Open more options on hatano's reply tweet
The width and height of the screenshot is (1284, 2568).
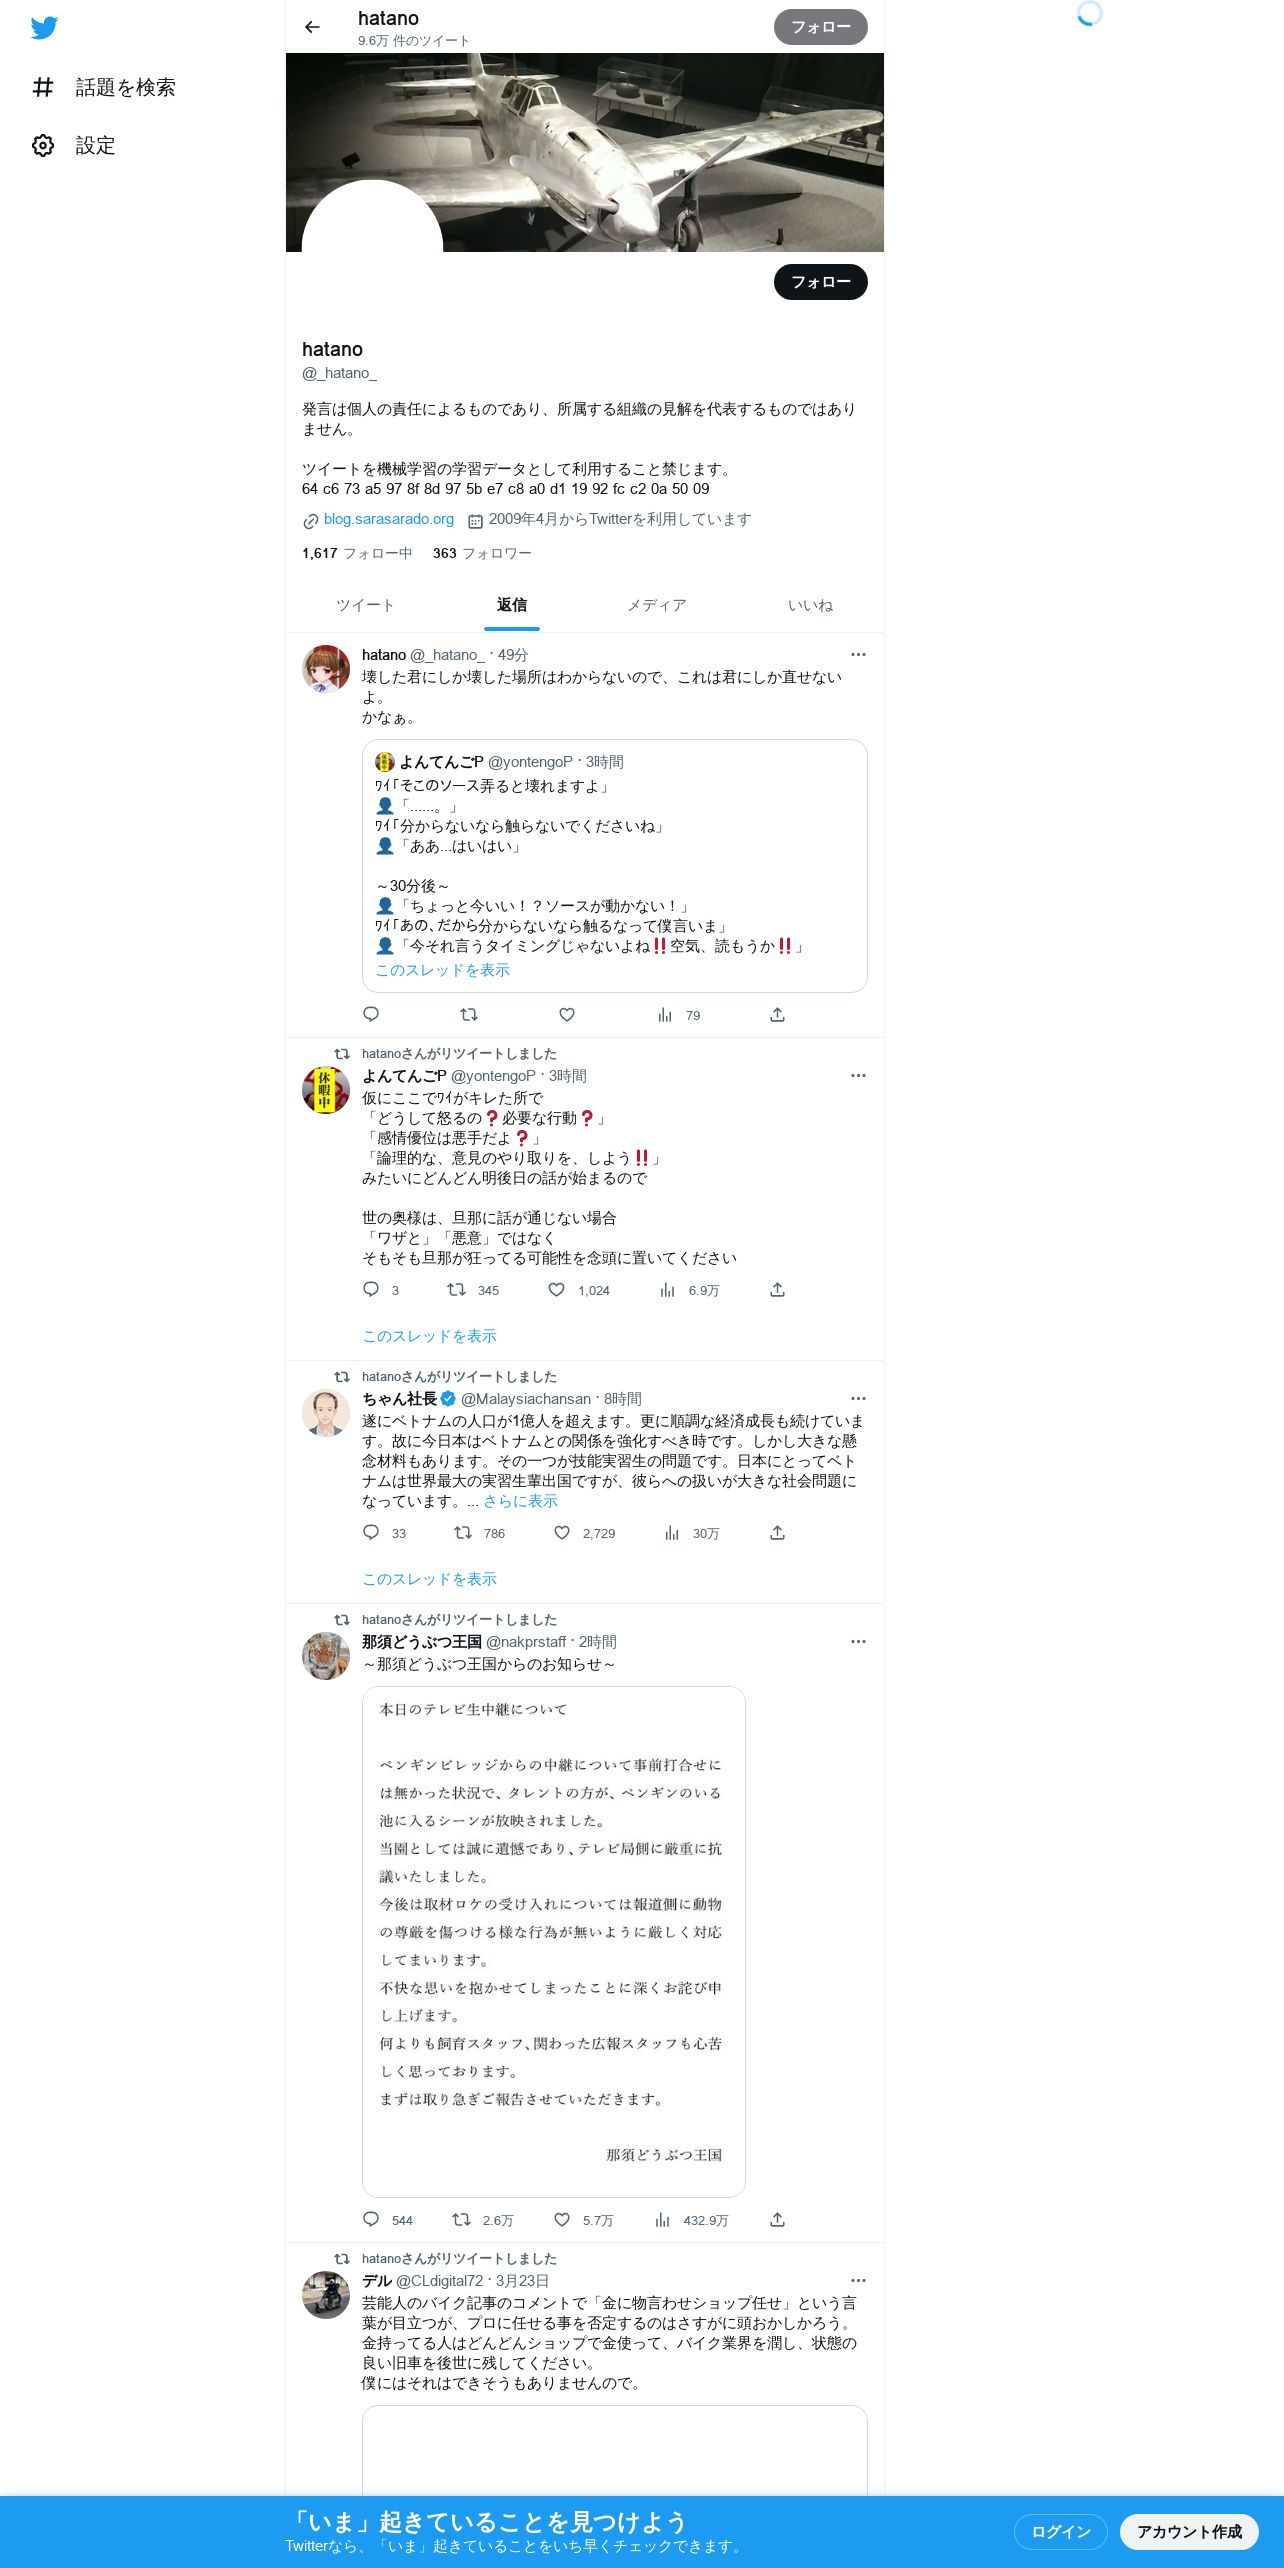click(858, 654)
